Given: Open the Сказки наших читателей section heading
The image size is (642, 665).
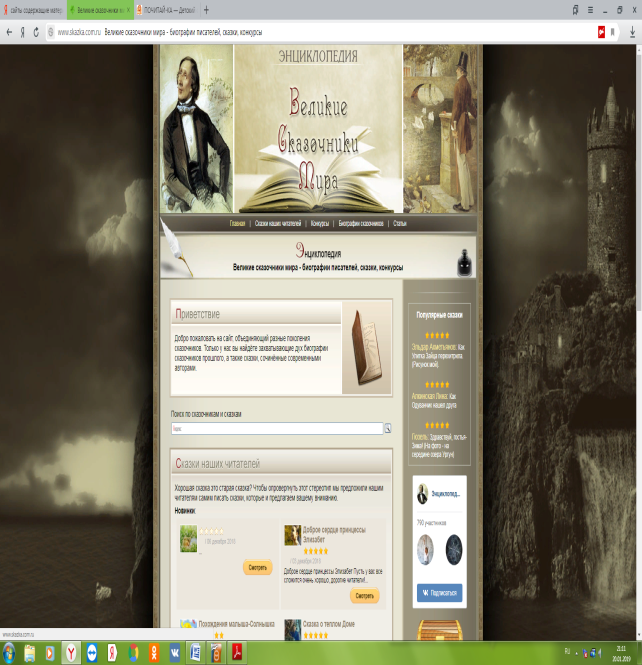Looking at the screenshot, I should point(218,464).
